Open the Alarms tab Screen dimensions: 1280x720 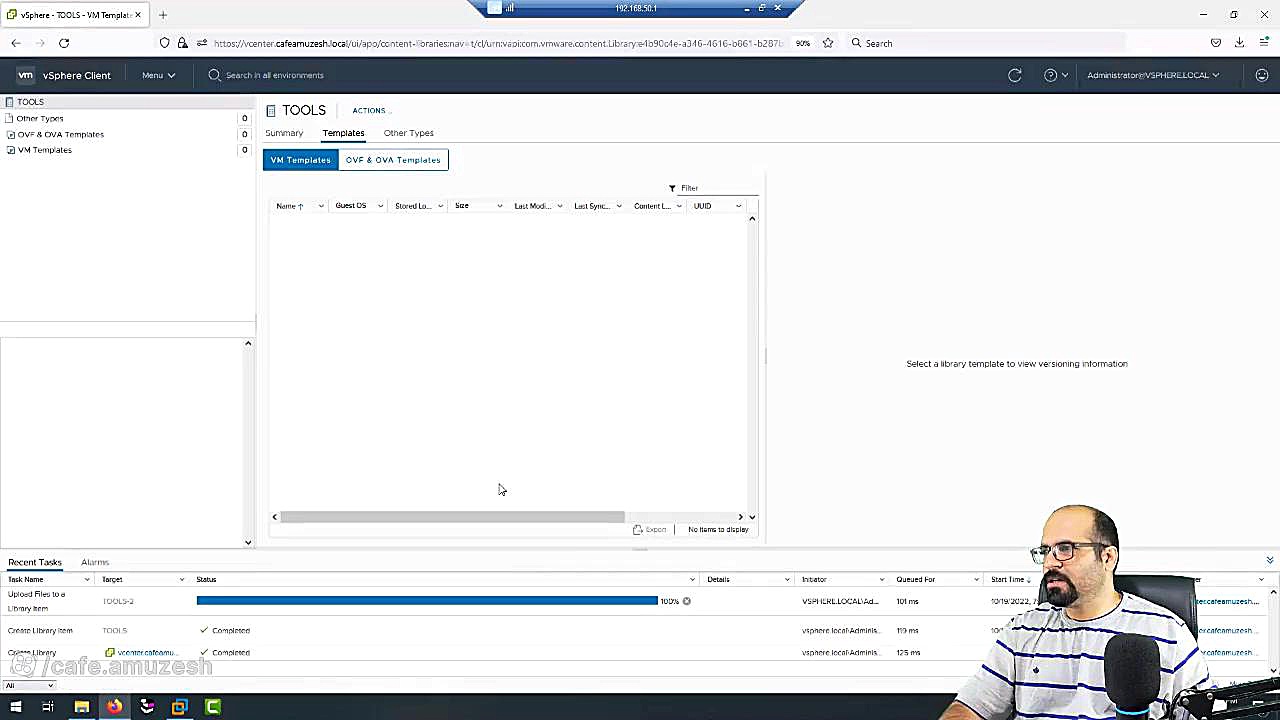tap(95, 562)
